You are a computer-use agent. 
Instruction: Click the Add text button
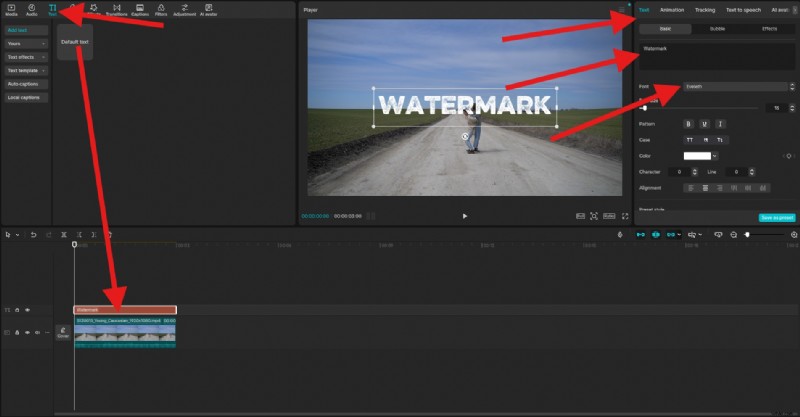coord(27,31)
